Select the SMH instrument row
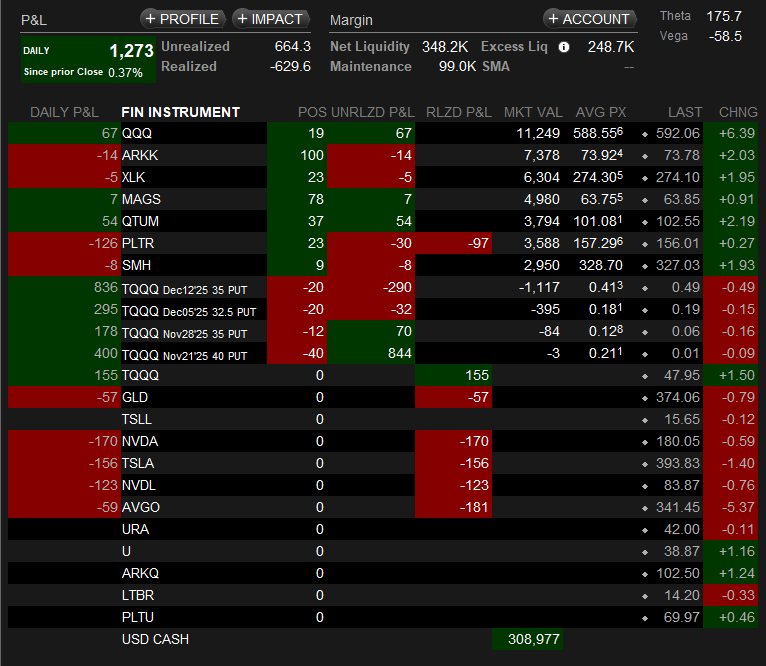The width and height of the screenshot is (766, 666). (383, 265)
